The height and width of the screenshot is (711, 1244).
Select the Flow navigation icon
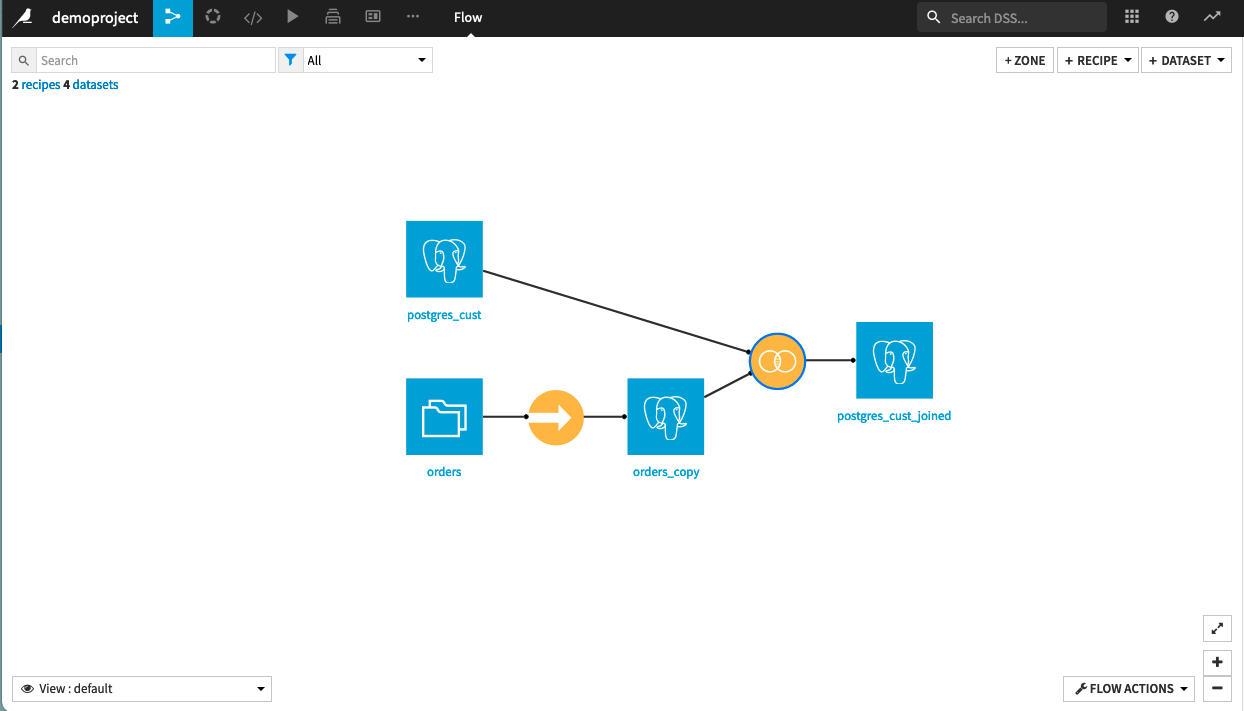[x=172, y=17]
